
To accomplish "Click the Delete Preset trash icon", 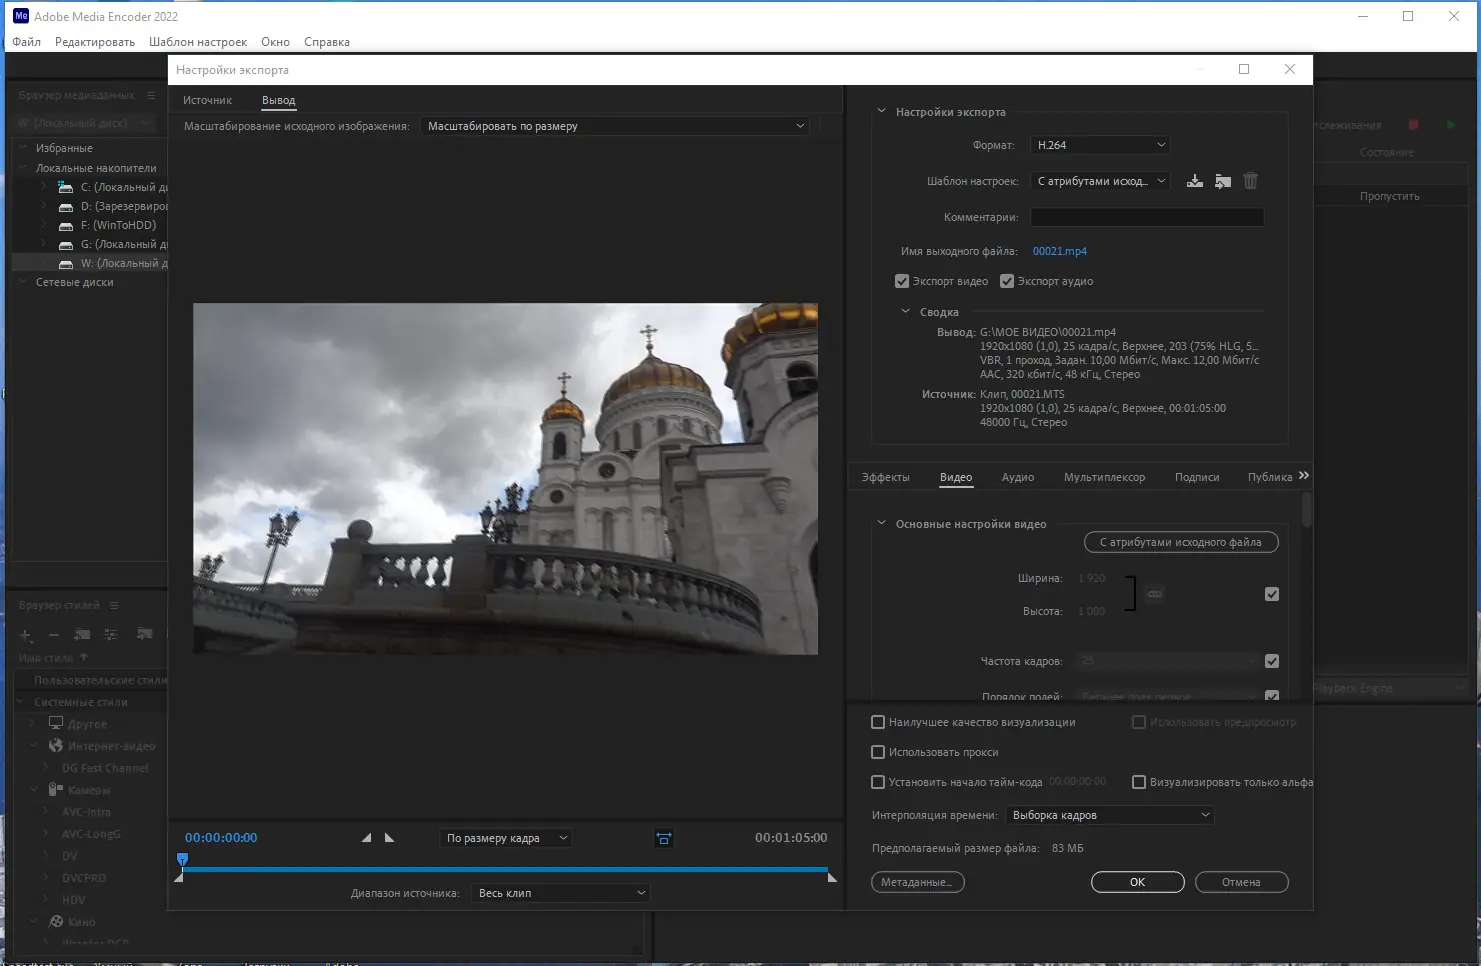I will tap(1250, 181).
